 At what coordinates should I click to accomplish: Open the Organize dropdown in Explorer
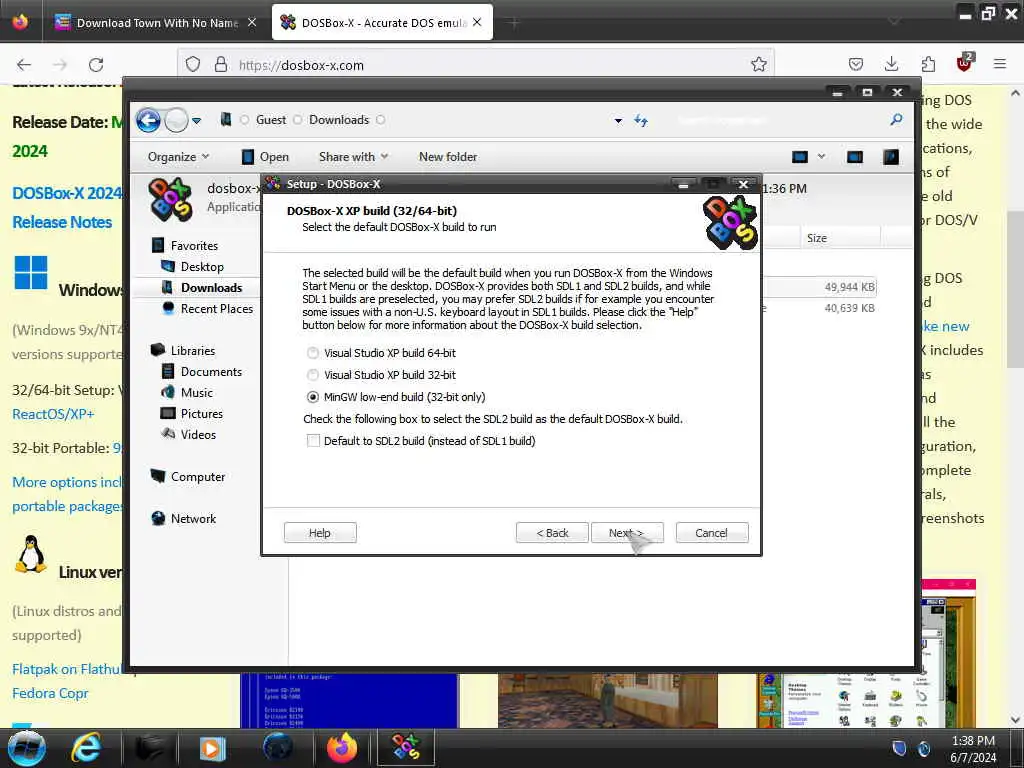point(178,157)
